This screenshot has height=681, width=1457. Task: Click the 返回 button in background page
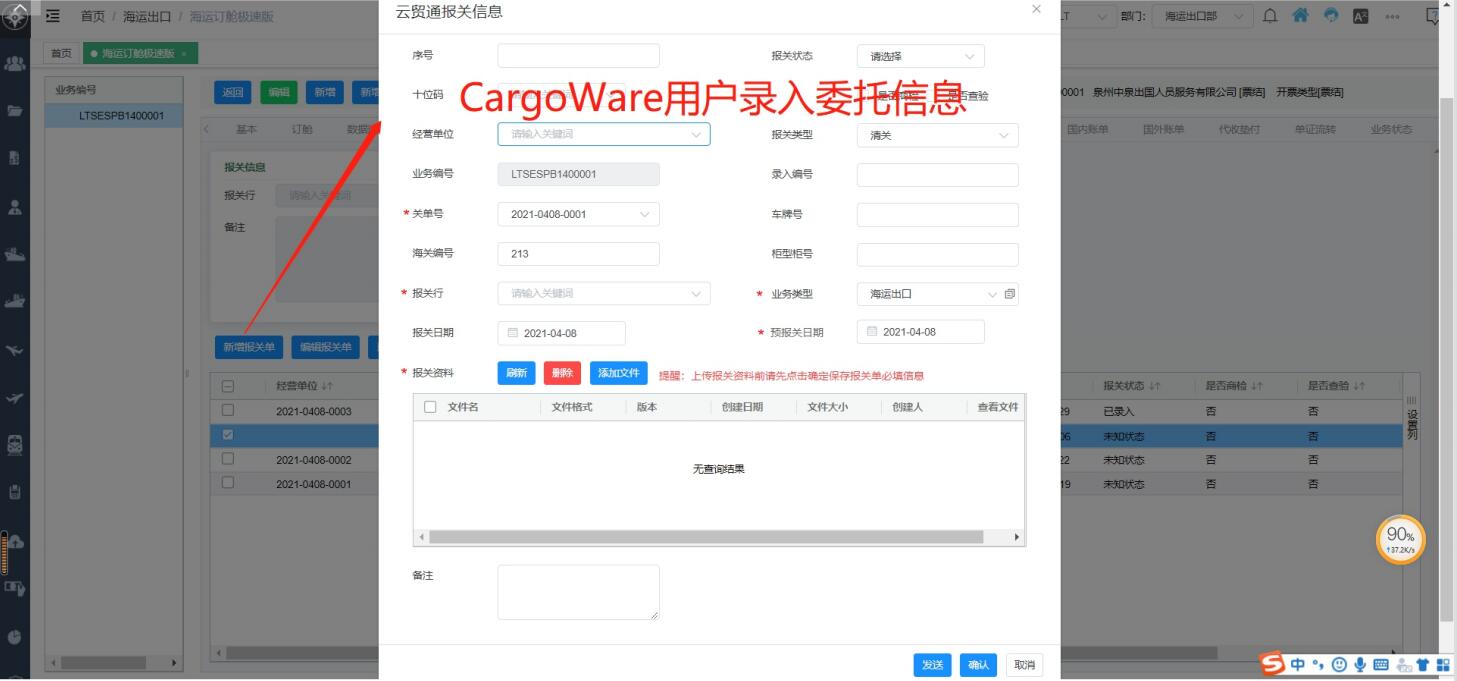click(x=233, y=93)
